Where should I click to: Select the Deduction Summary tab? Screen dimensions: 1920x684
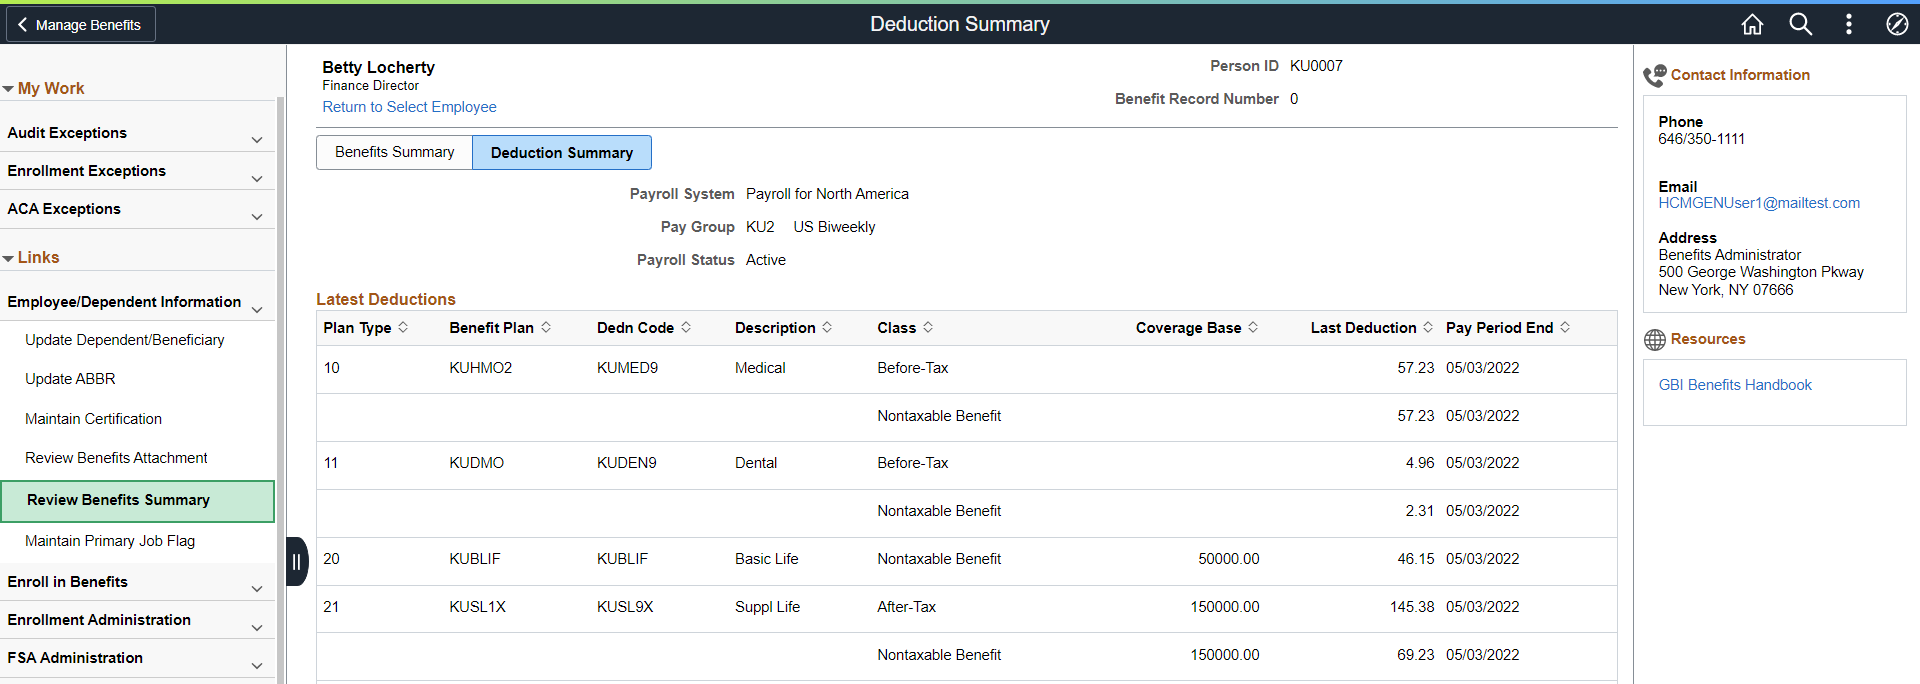(x=562, y=152)
